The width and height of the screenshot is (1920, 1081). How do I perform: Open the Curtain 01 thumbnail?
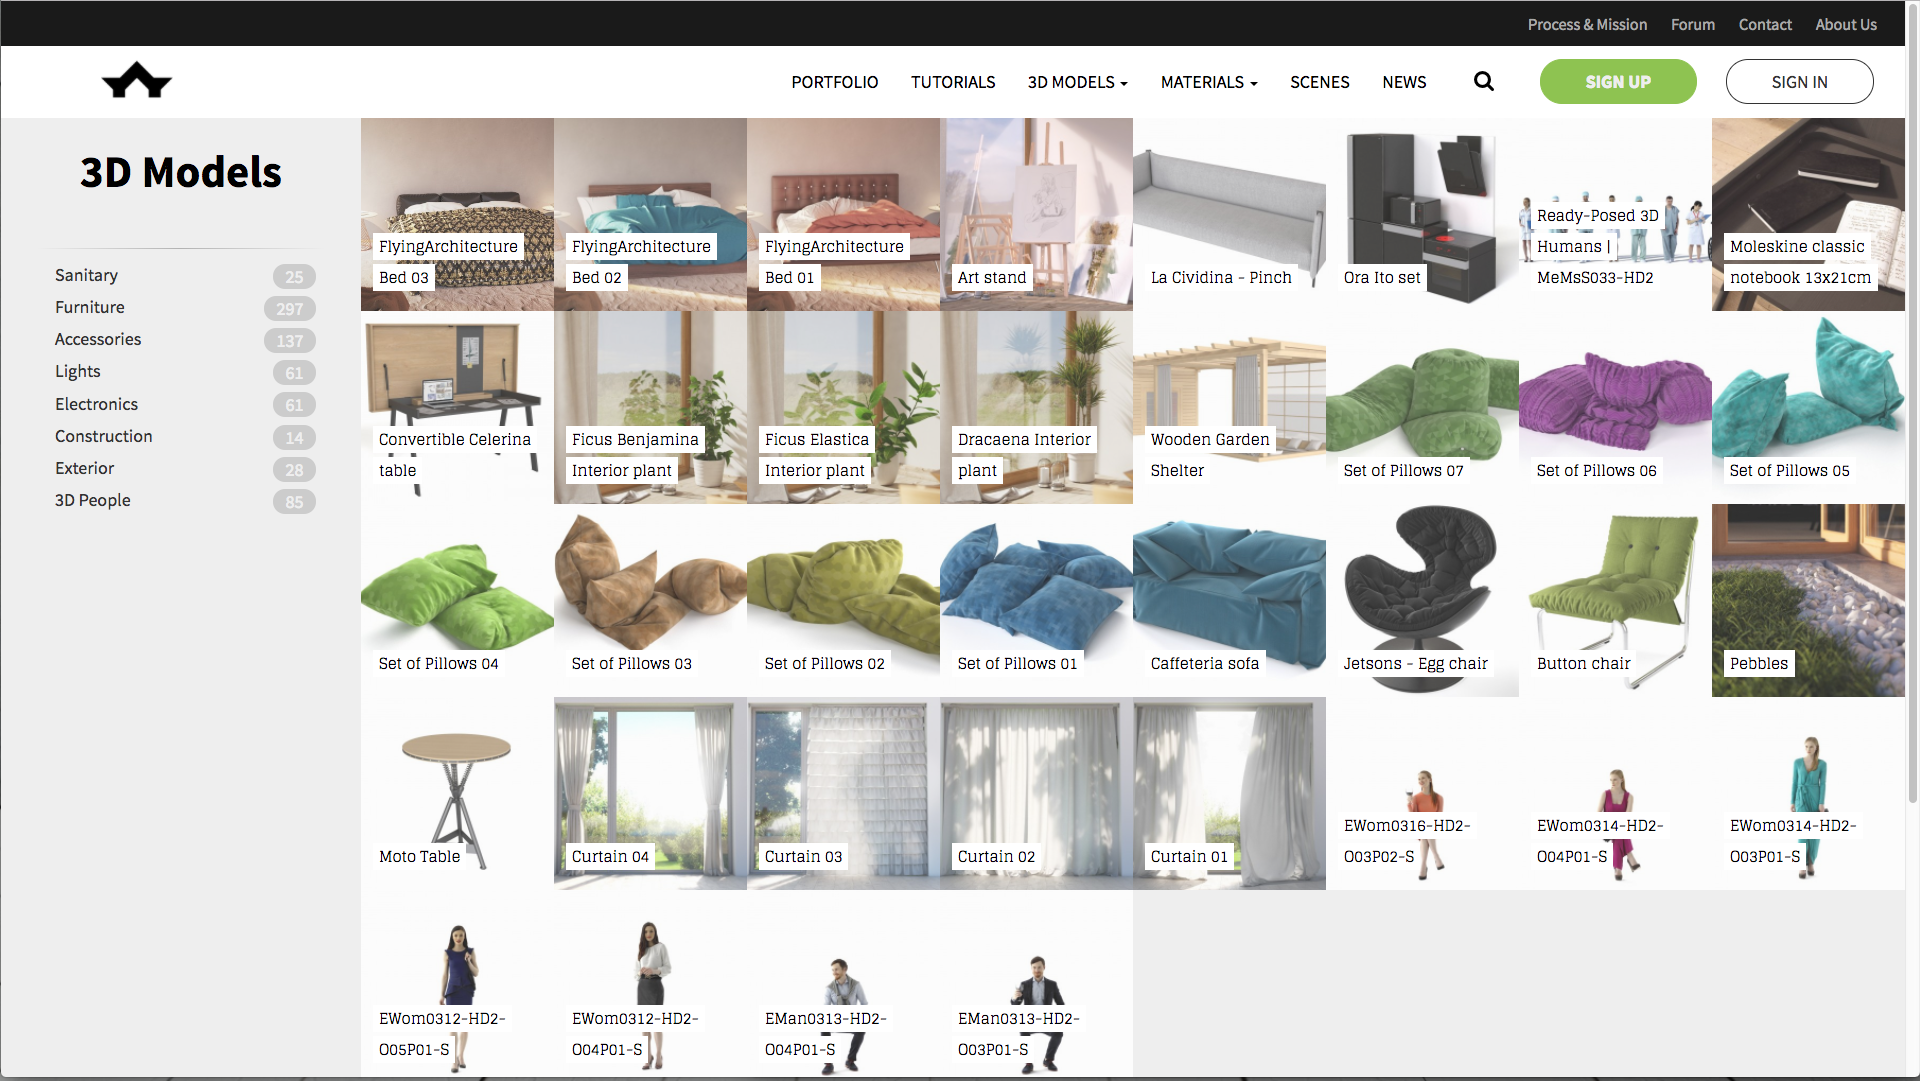[x=1229, y=793]
